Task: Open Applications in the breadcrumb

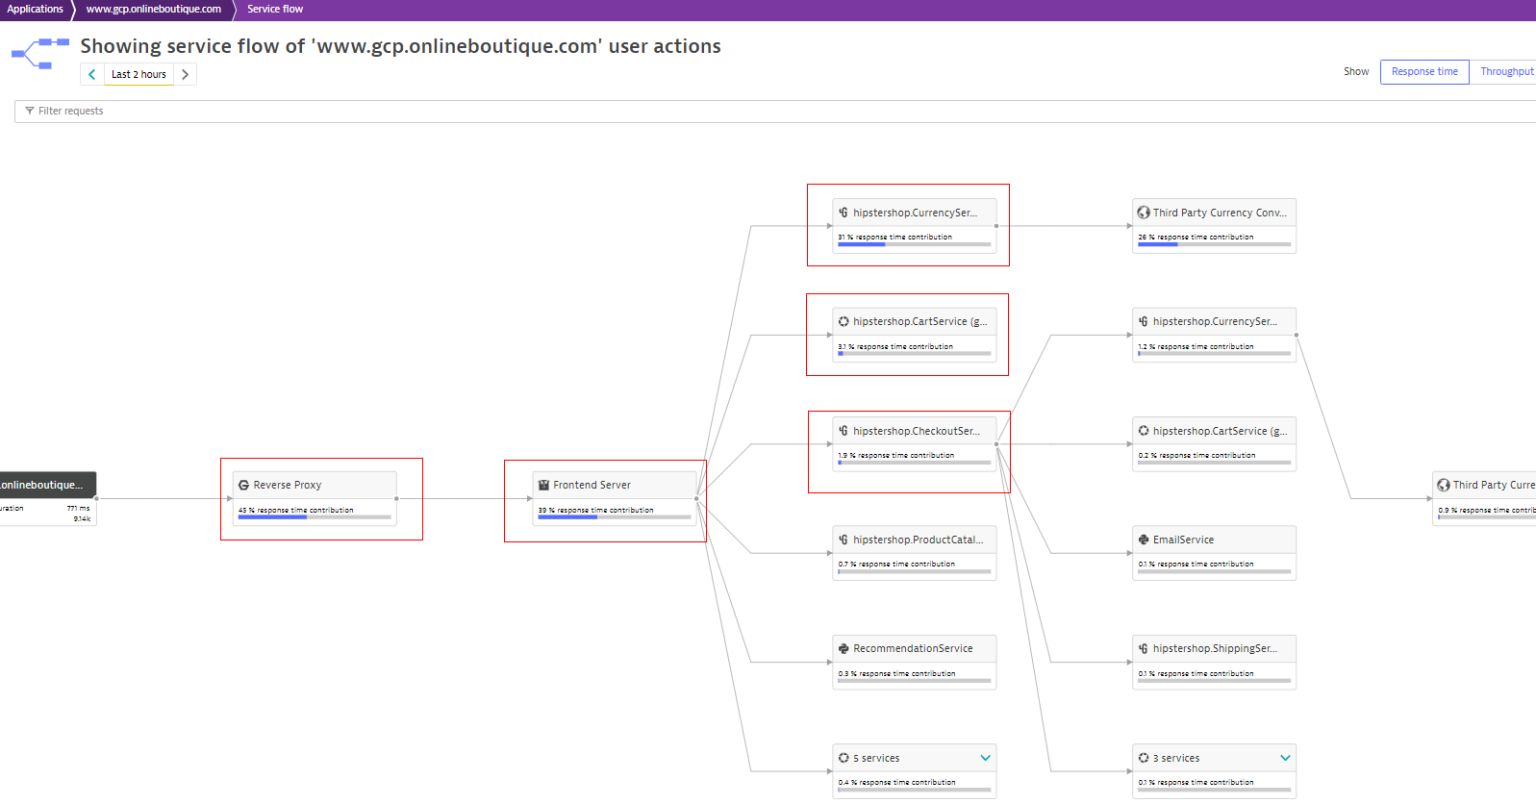Action: pos(35,9)
